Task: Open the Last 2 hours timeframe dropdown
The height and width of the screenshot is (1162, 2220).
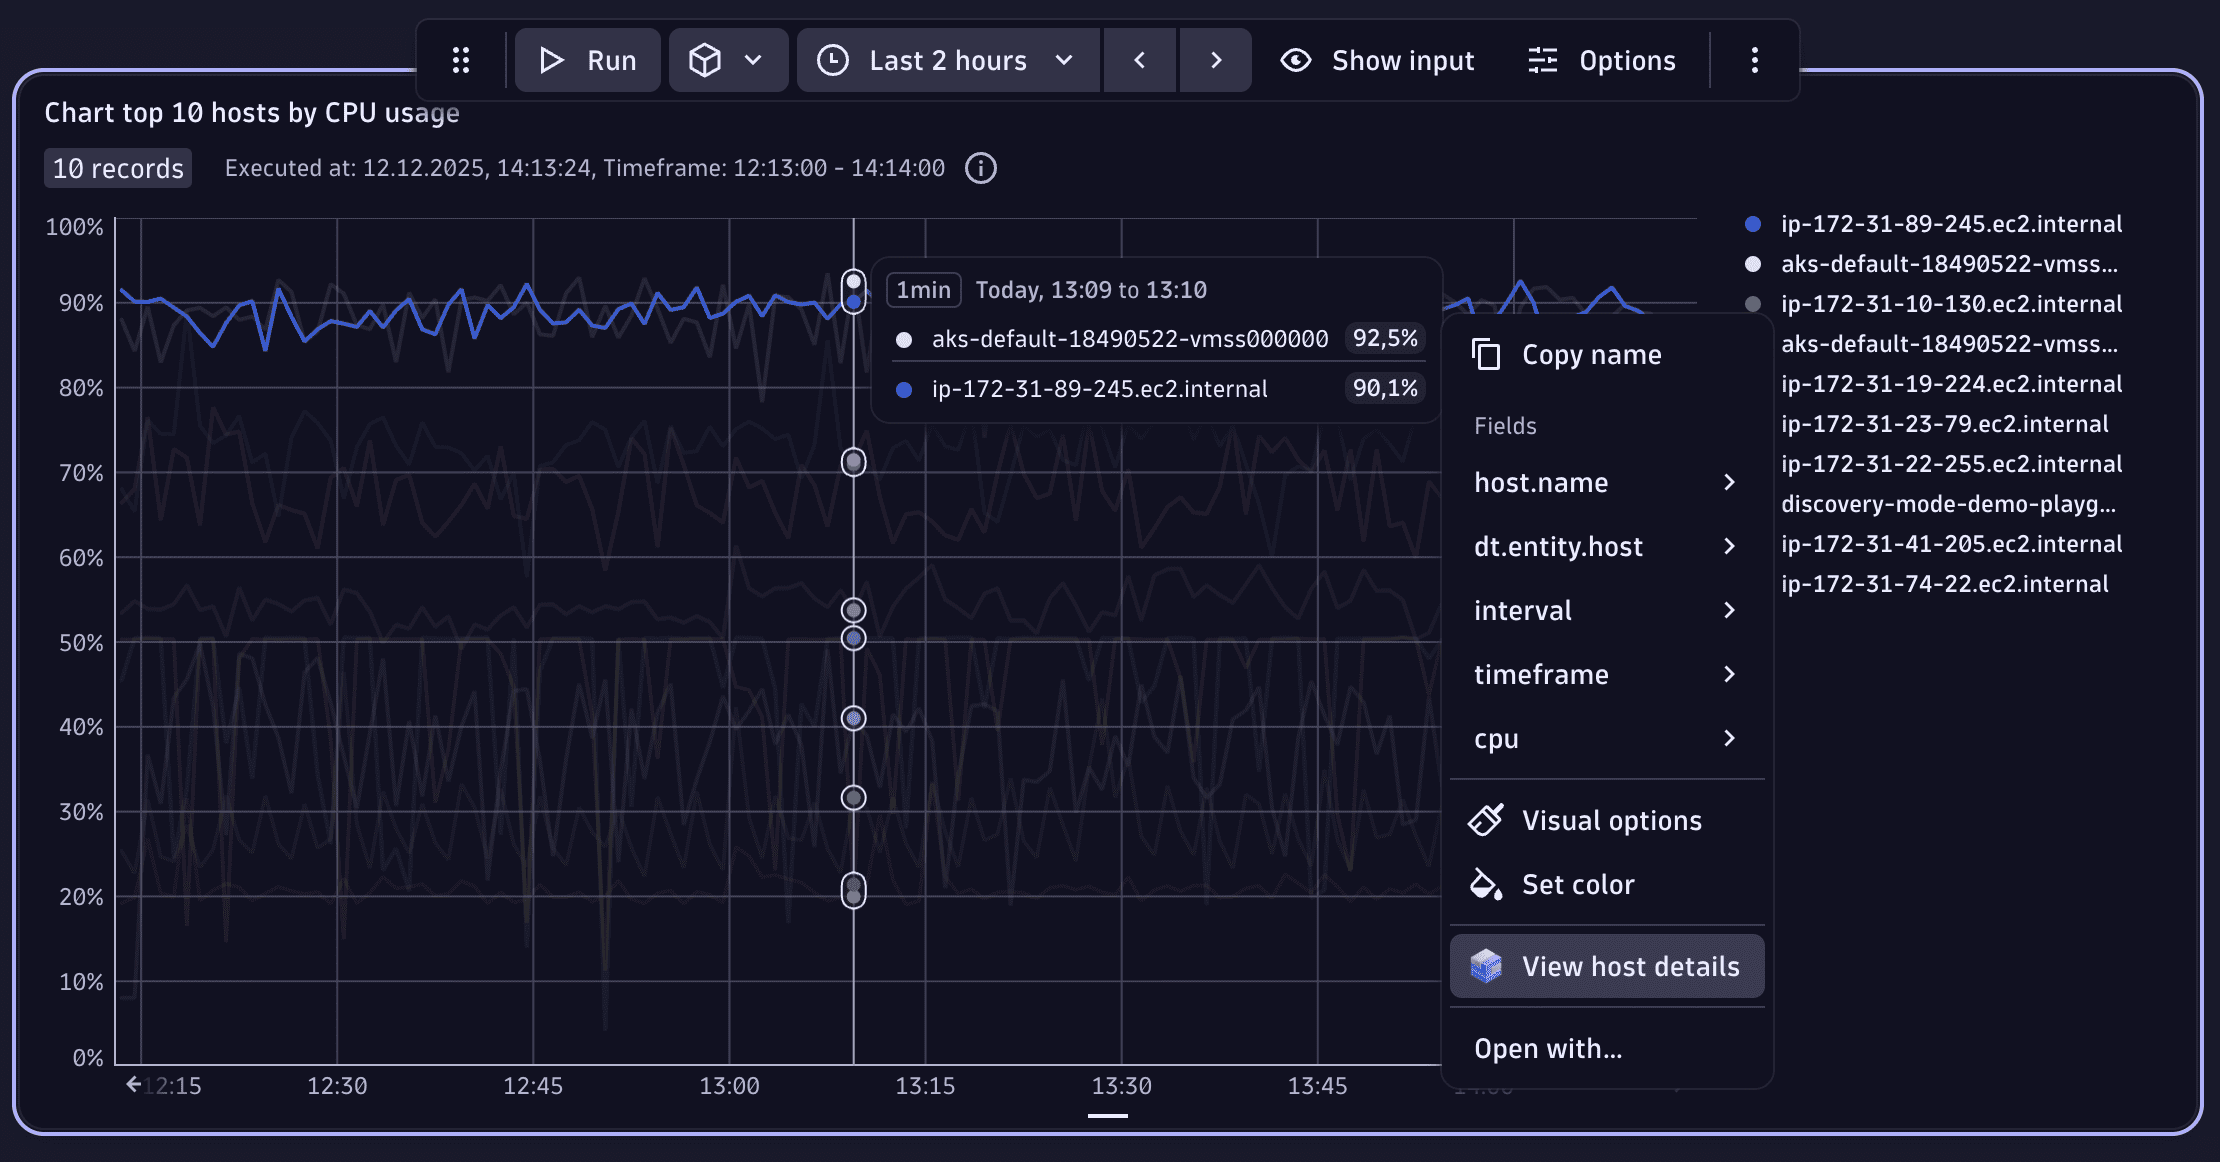Action: point(947,61)
